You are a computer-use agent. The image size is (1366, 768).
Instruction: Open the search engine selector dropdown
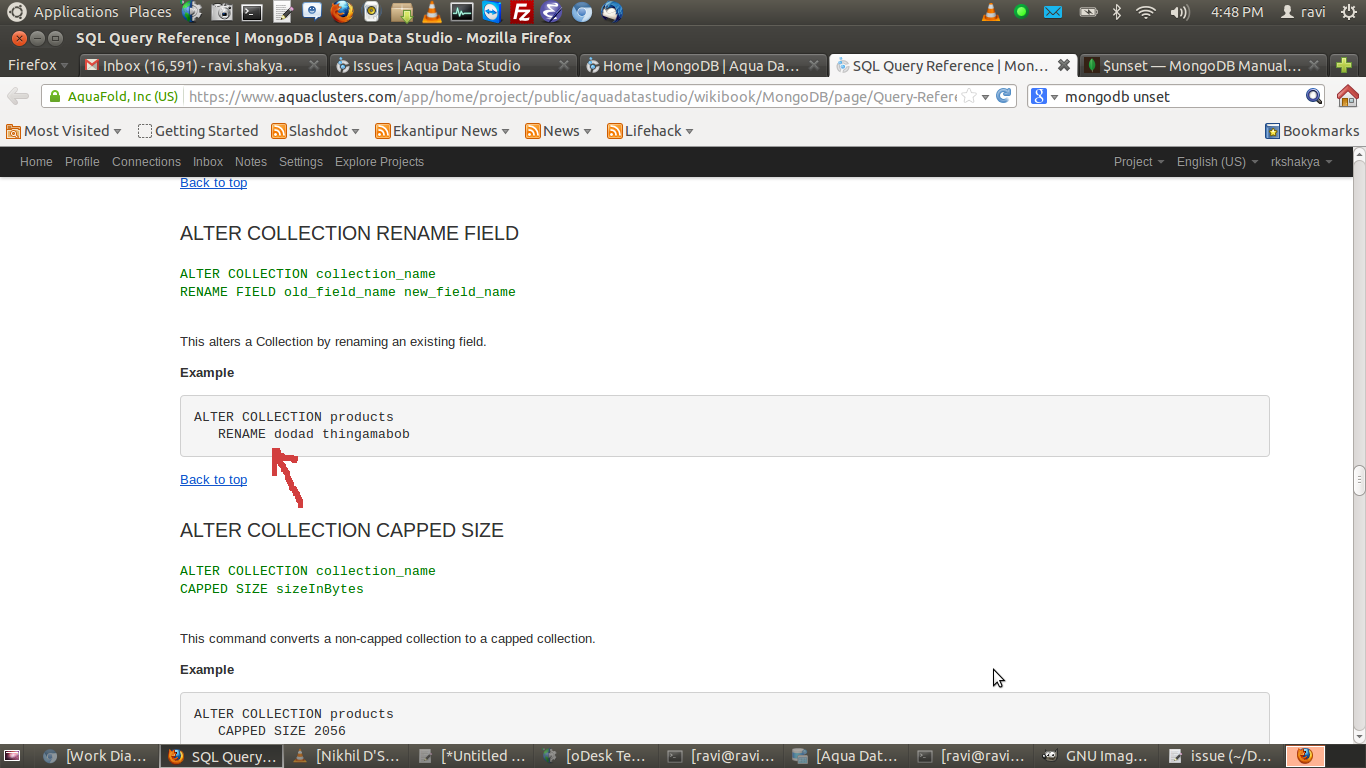pyautogui.click(x=1045, y=96)
